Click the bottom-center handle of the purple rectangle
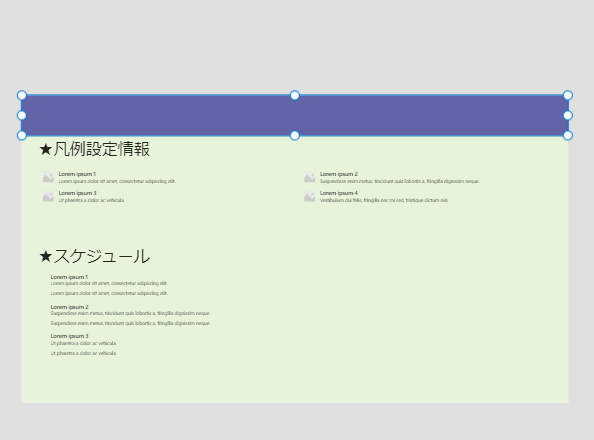Screen dimensions: 594x440 click(295, 135)
